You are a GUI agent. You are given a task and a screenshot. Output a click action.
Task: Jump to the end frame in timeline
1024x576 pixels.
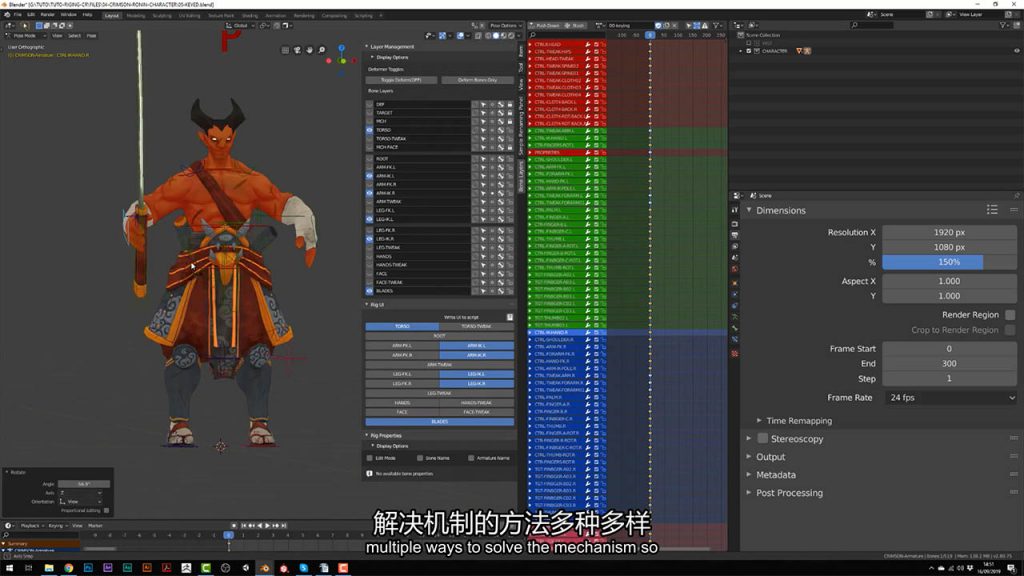[284, 525]
